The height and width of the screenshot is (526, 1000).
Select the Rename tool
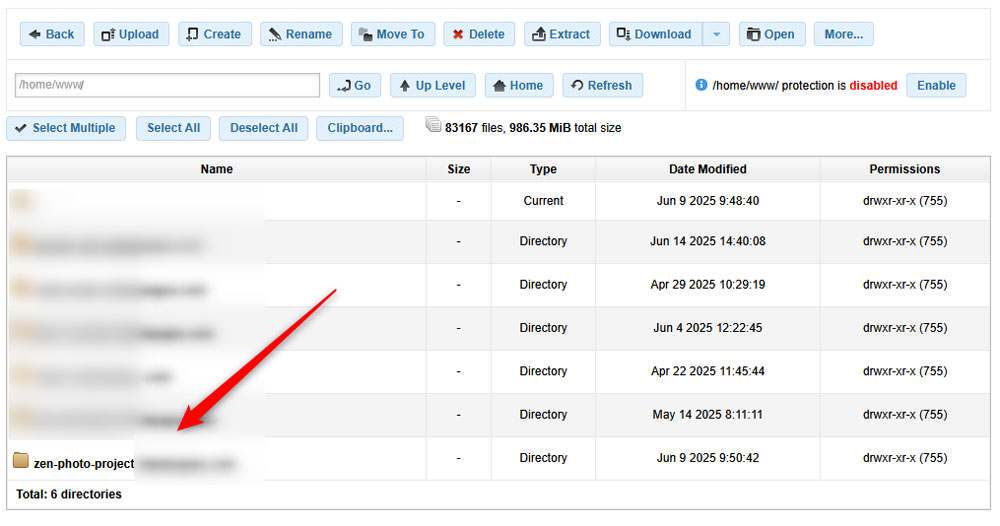(x=301, y=34)
